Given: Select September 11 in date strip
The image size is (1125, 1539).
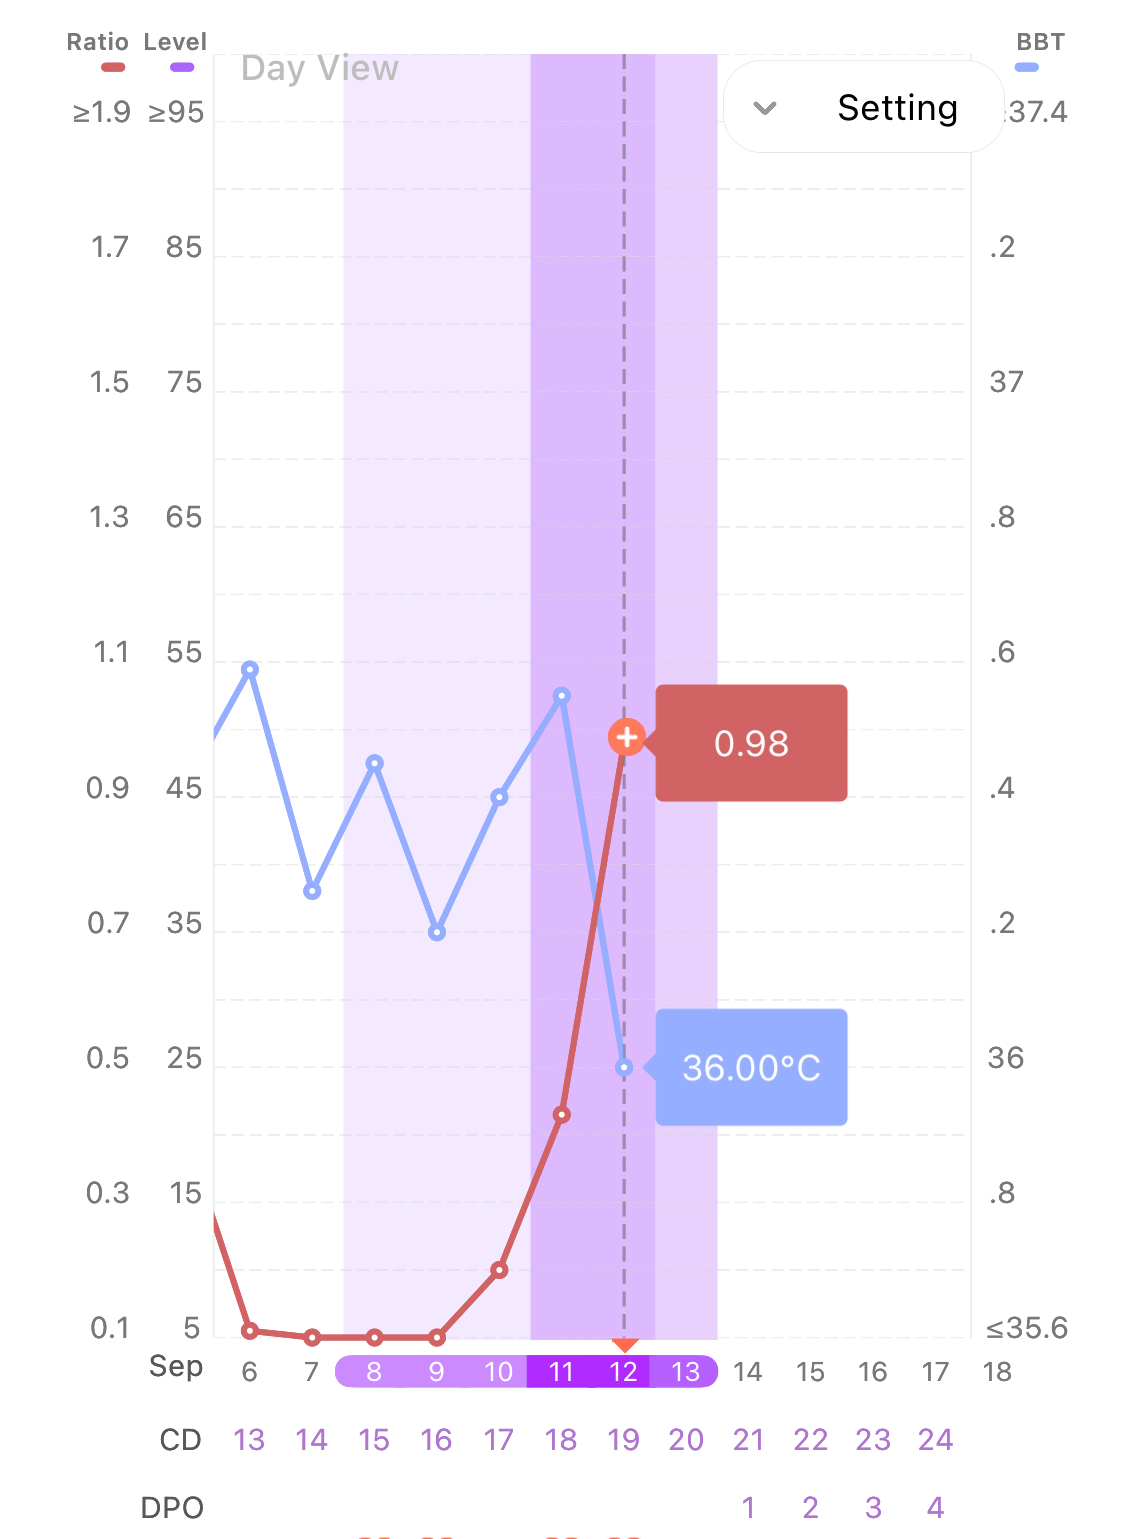Looking at the screenshot, I should [561, 1371].
